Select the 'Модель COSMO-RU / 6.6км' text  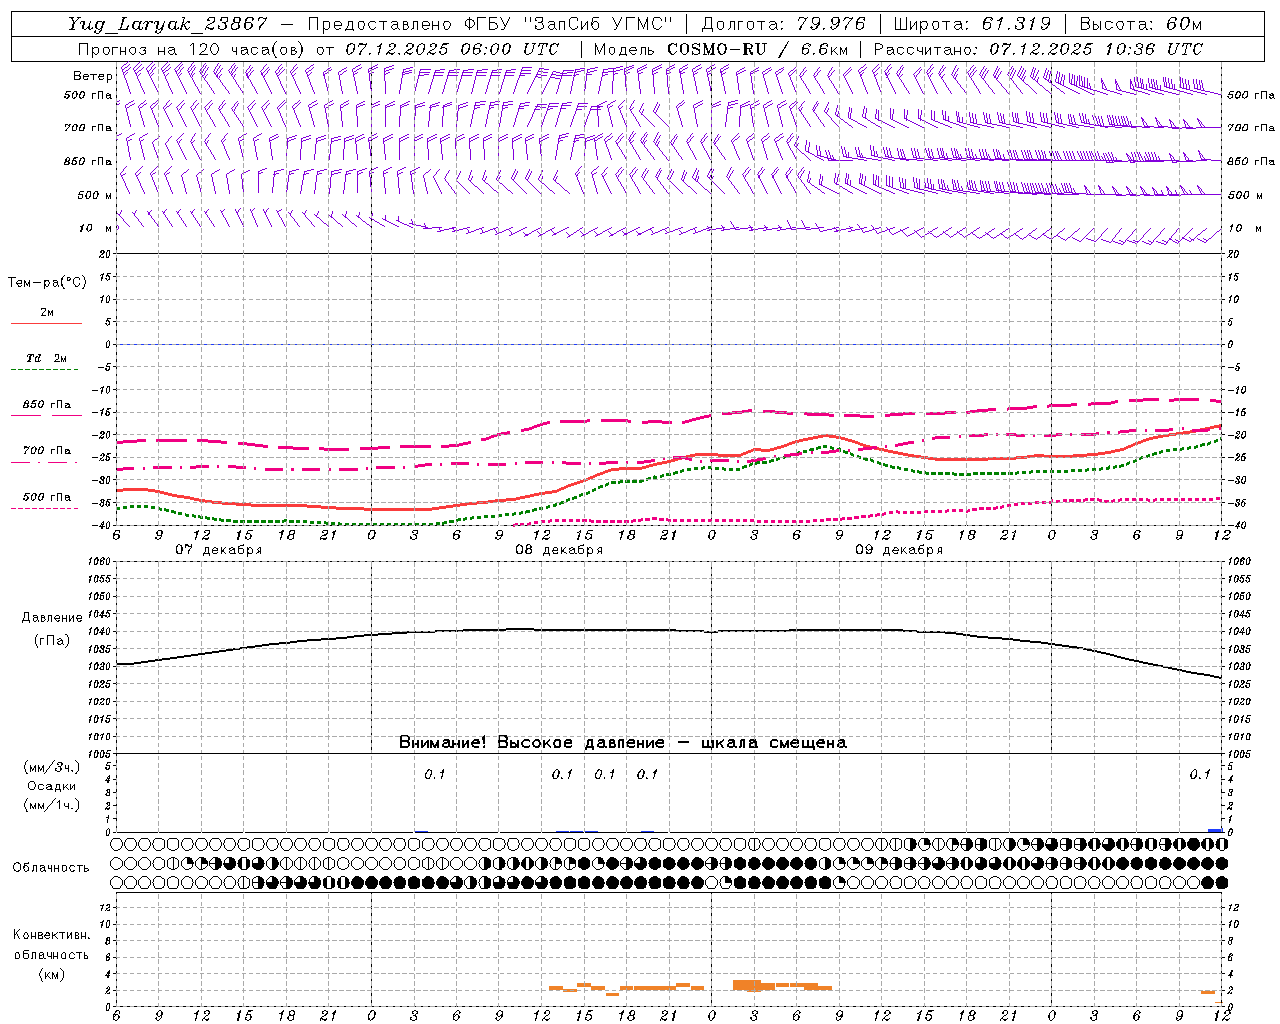[x=721, y=49]
